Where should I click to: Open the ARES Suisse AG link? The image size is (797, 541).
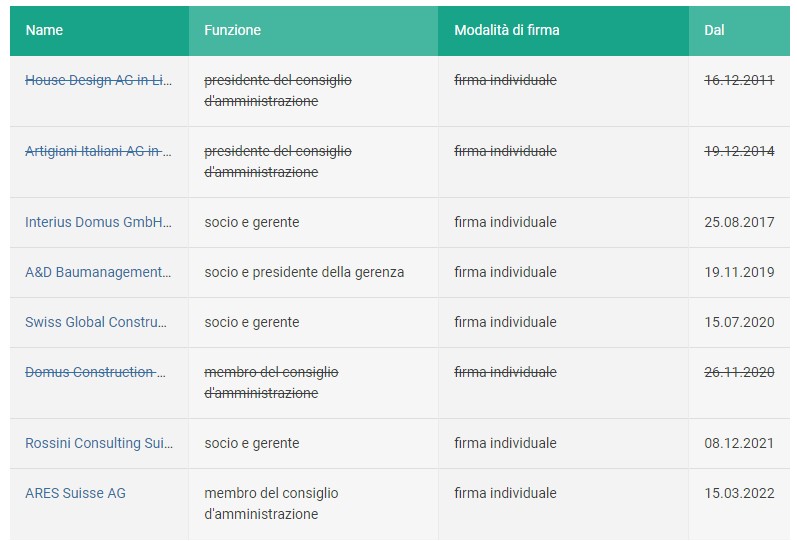click(75, 493)
